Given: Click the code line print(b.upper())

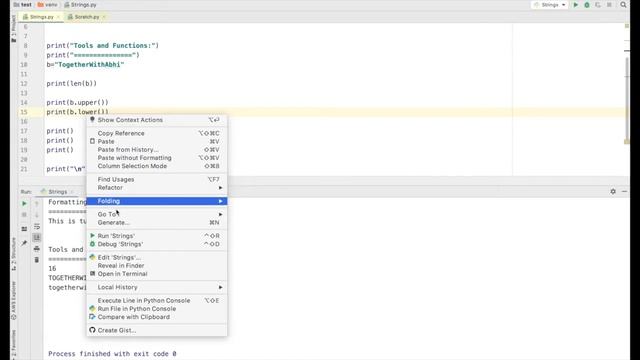Looking at the screenshot, I should tap(77, 102).
